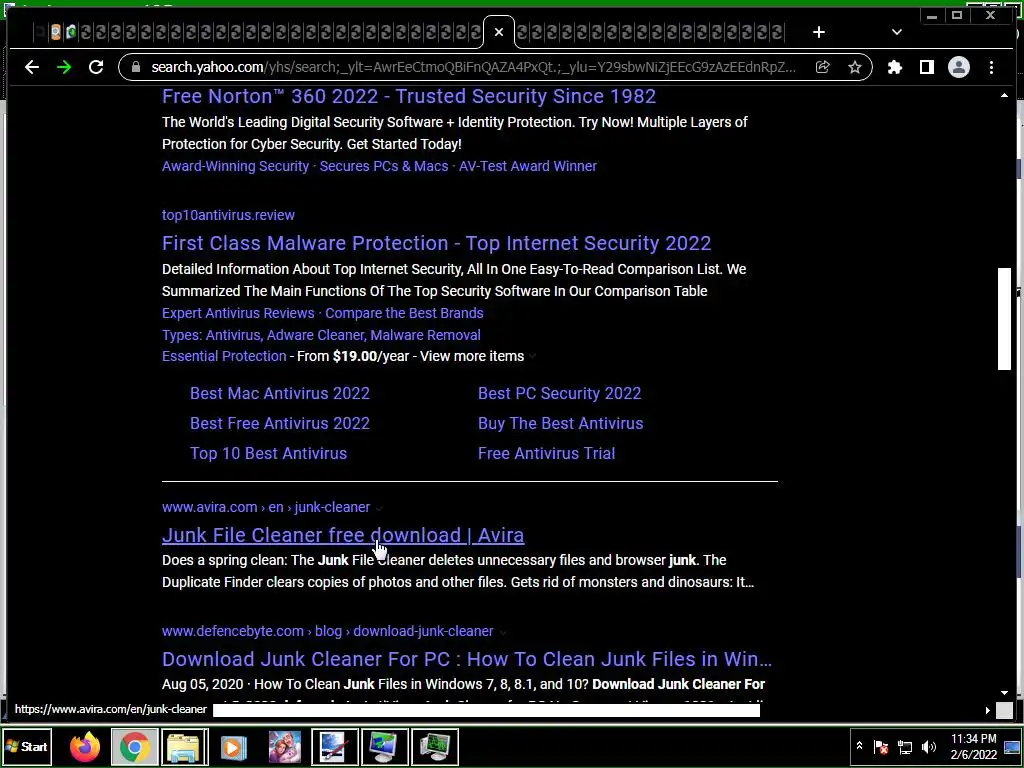Open Junk File Cleaner free download Avira
1024x768 pixels.
(343, 535)
